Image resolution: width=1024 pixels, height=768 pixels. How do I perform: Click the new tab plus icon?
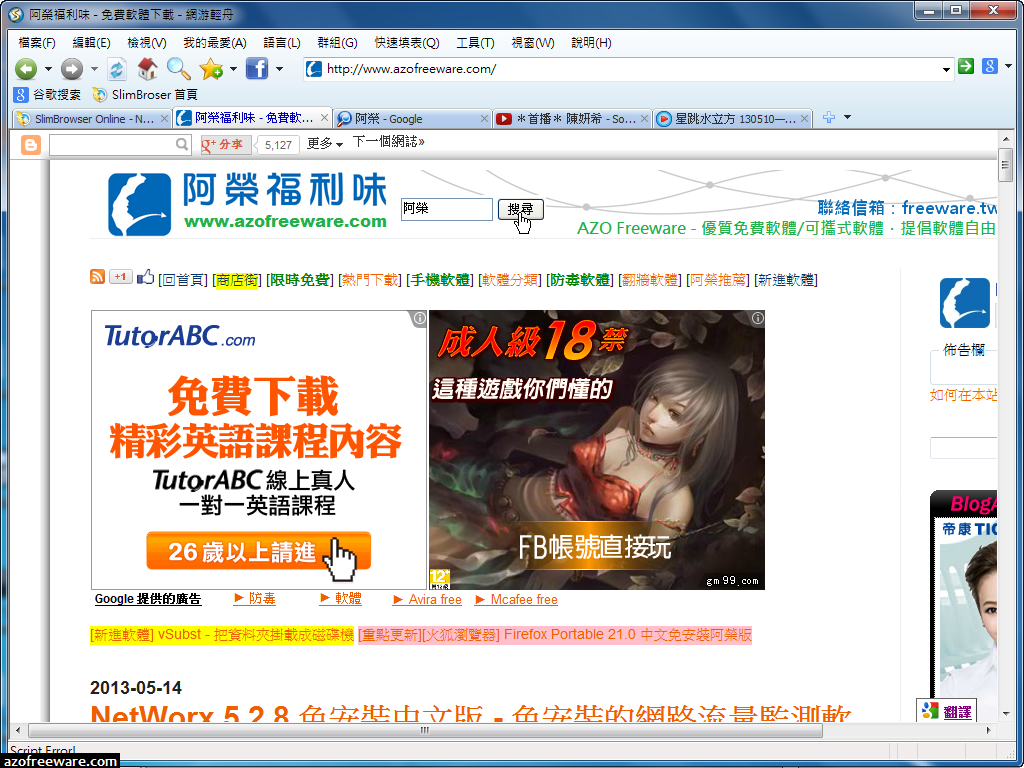[829, 118]
